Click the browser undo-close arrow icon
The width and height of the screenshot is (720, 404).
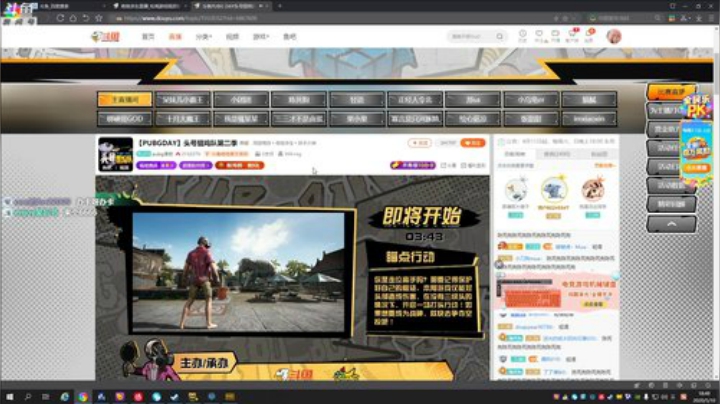85,18
